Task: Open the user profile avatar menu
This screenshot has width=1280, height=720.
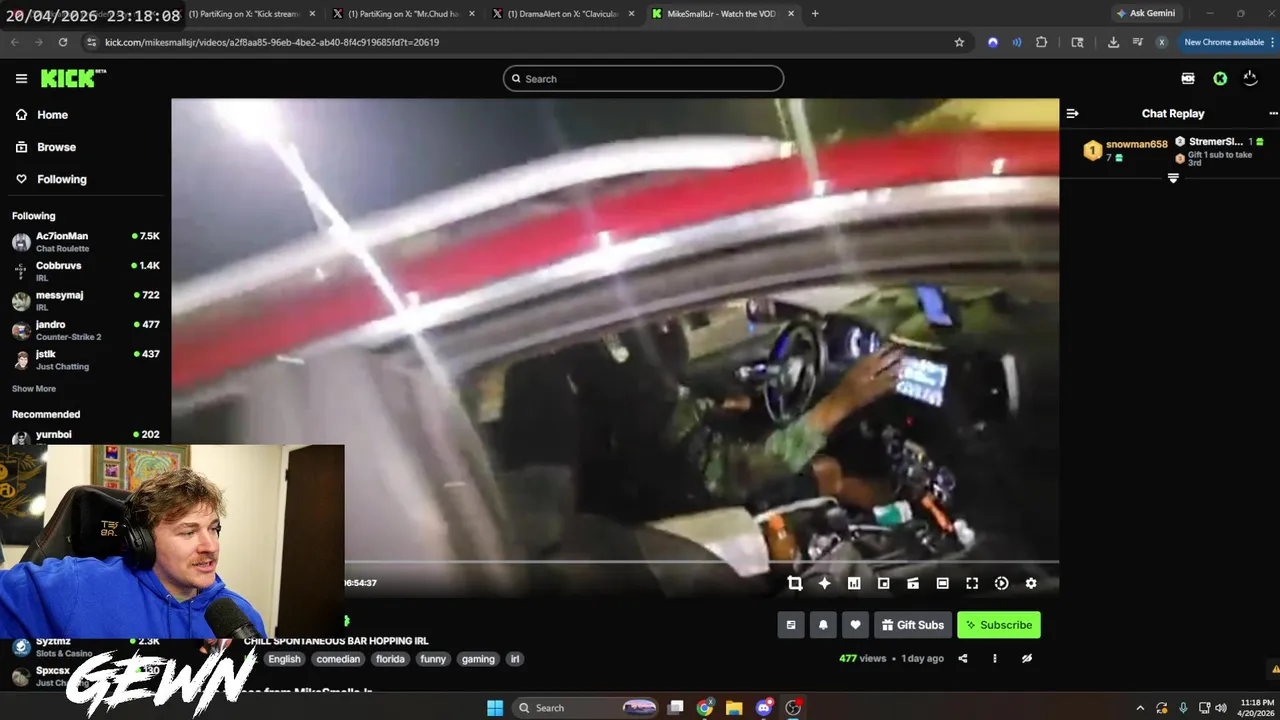Action: (1250, 79)
